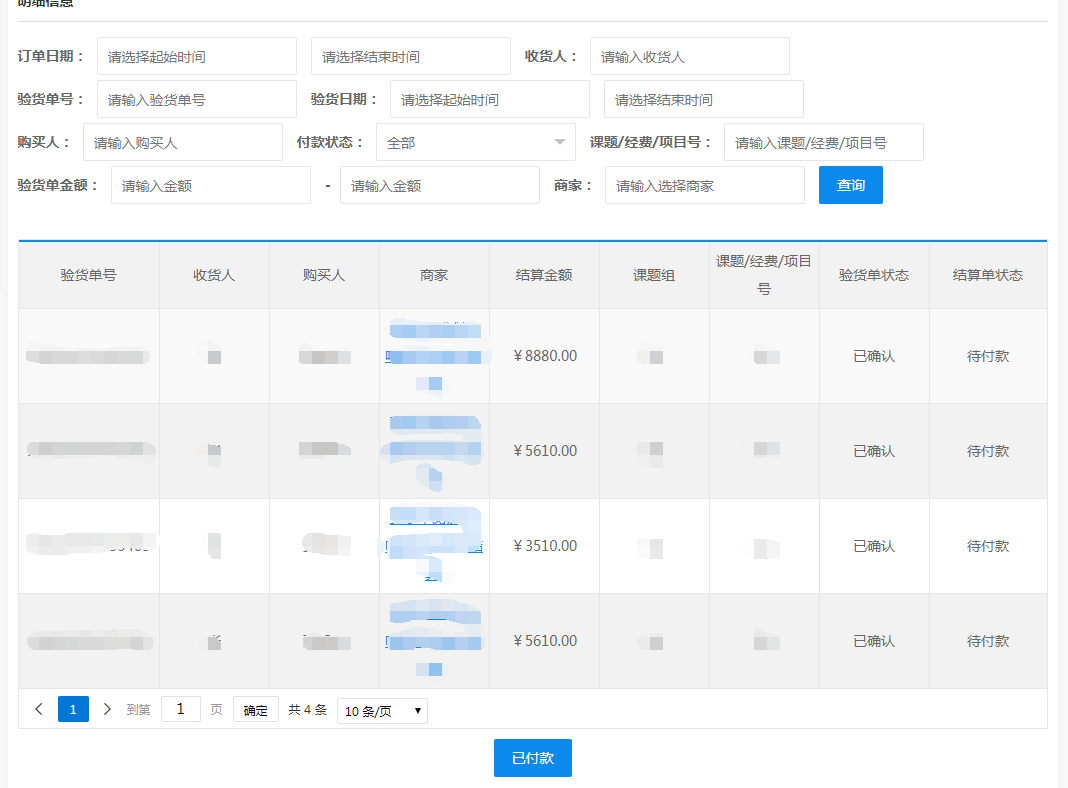Click the 订单日期 start time field
Screen dimensions: 1068x788
pyautogui.click(x=196, y=56)
